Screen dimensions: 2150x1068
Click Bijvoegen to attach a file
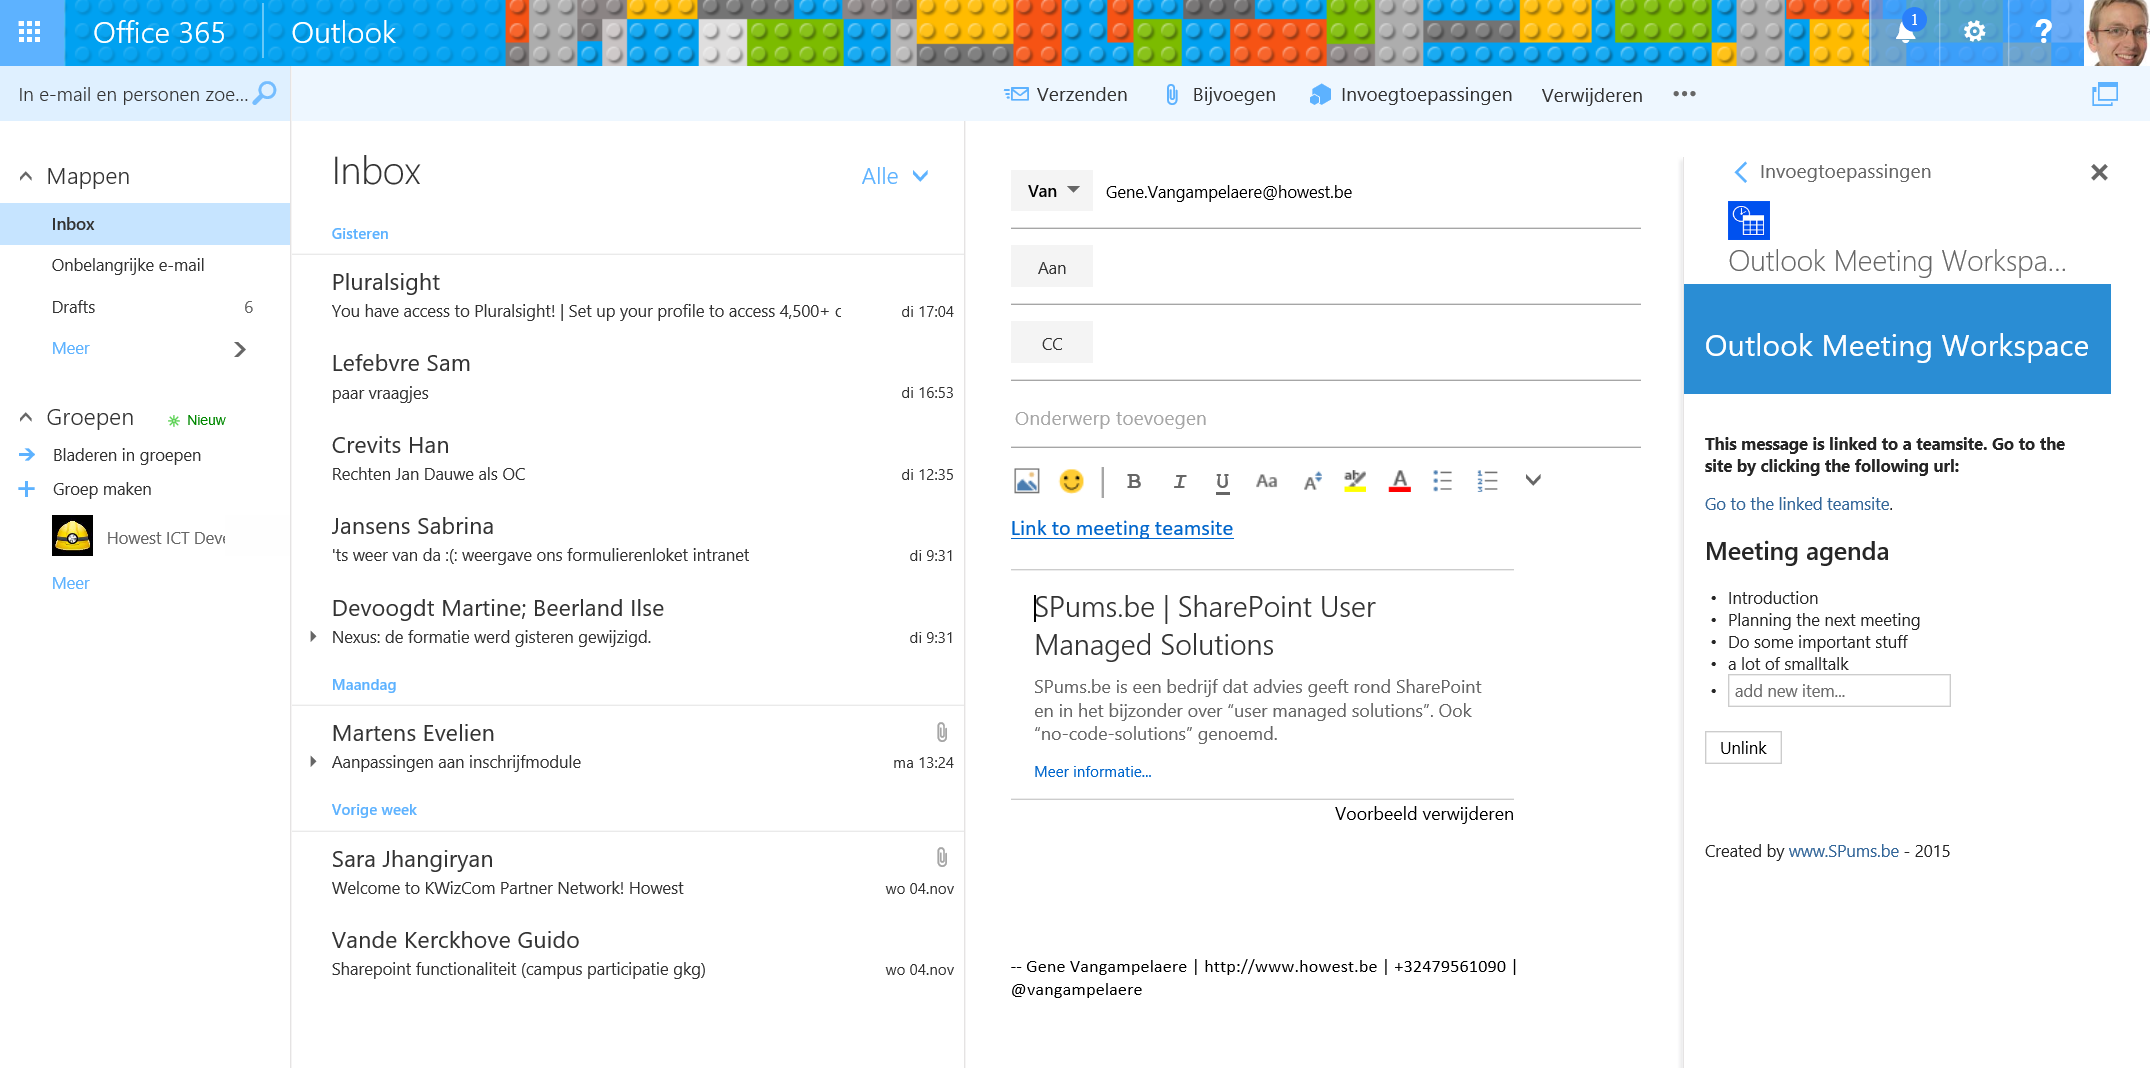[1221, 95]
